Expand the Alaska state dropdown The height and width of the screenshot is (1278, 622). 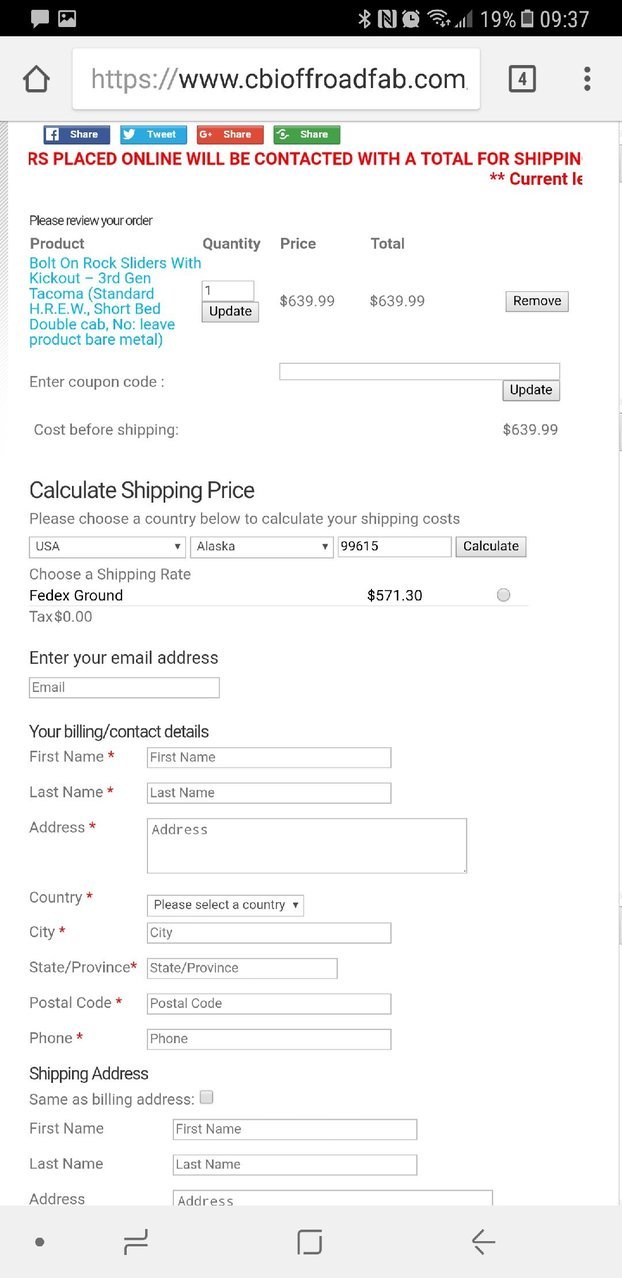pos(262,546)
